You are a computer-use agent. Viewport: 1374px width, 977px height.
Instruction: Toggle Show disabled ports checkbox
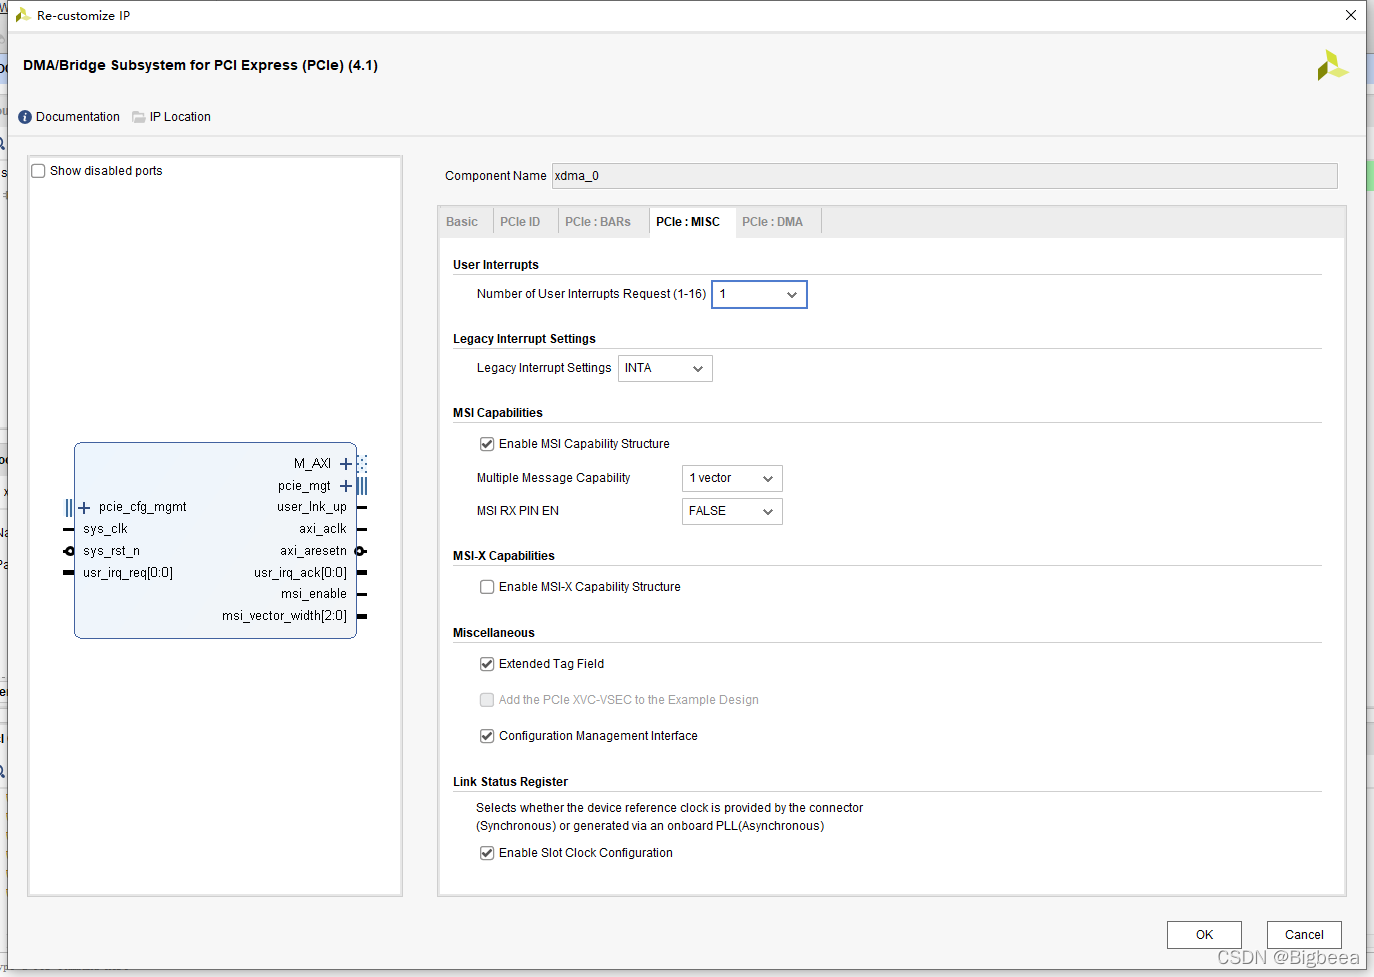tap(38, 171)
